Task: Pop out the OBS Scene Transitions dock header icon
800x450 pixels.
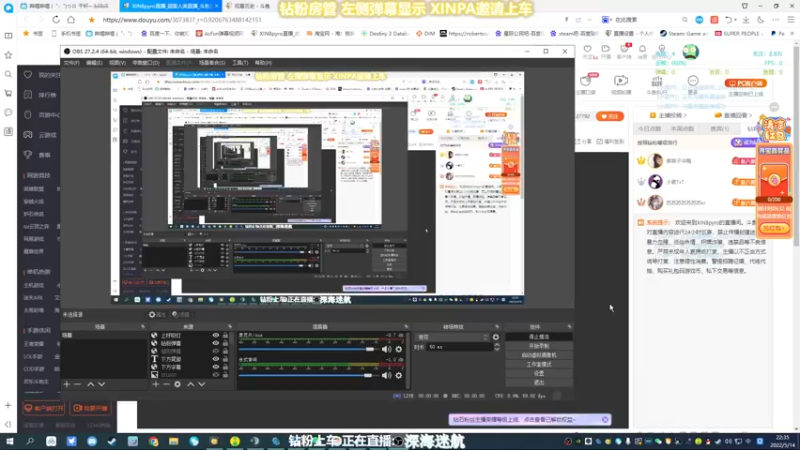Action: pos(497,327)
